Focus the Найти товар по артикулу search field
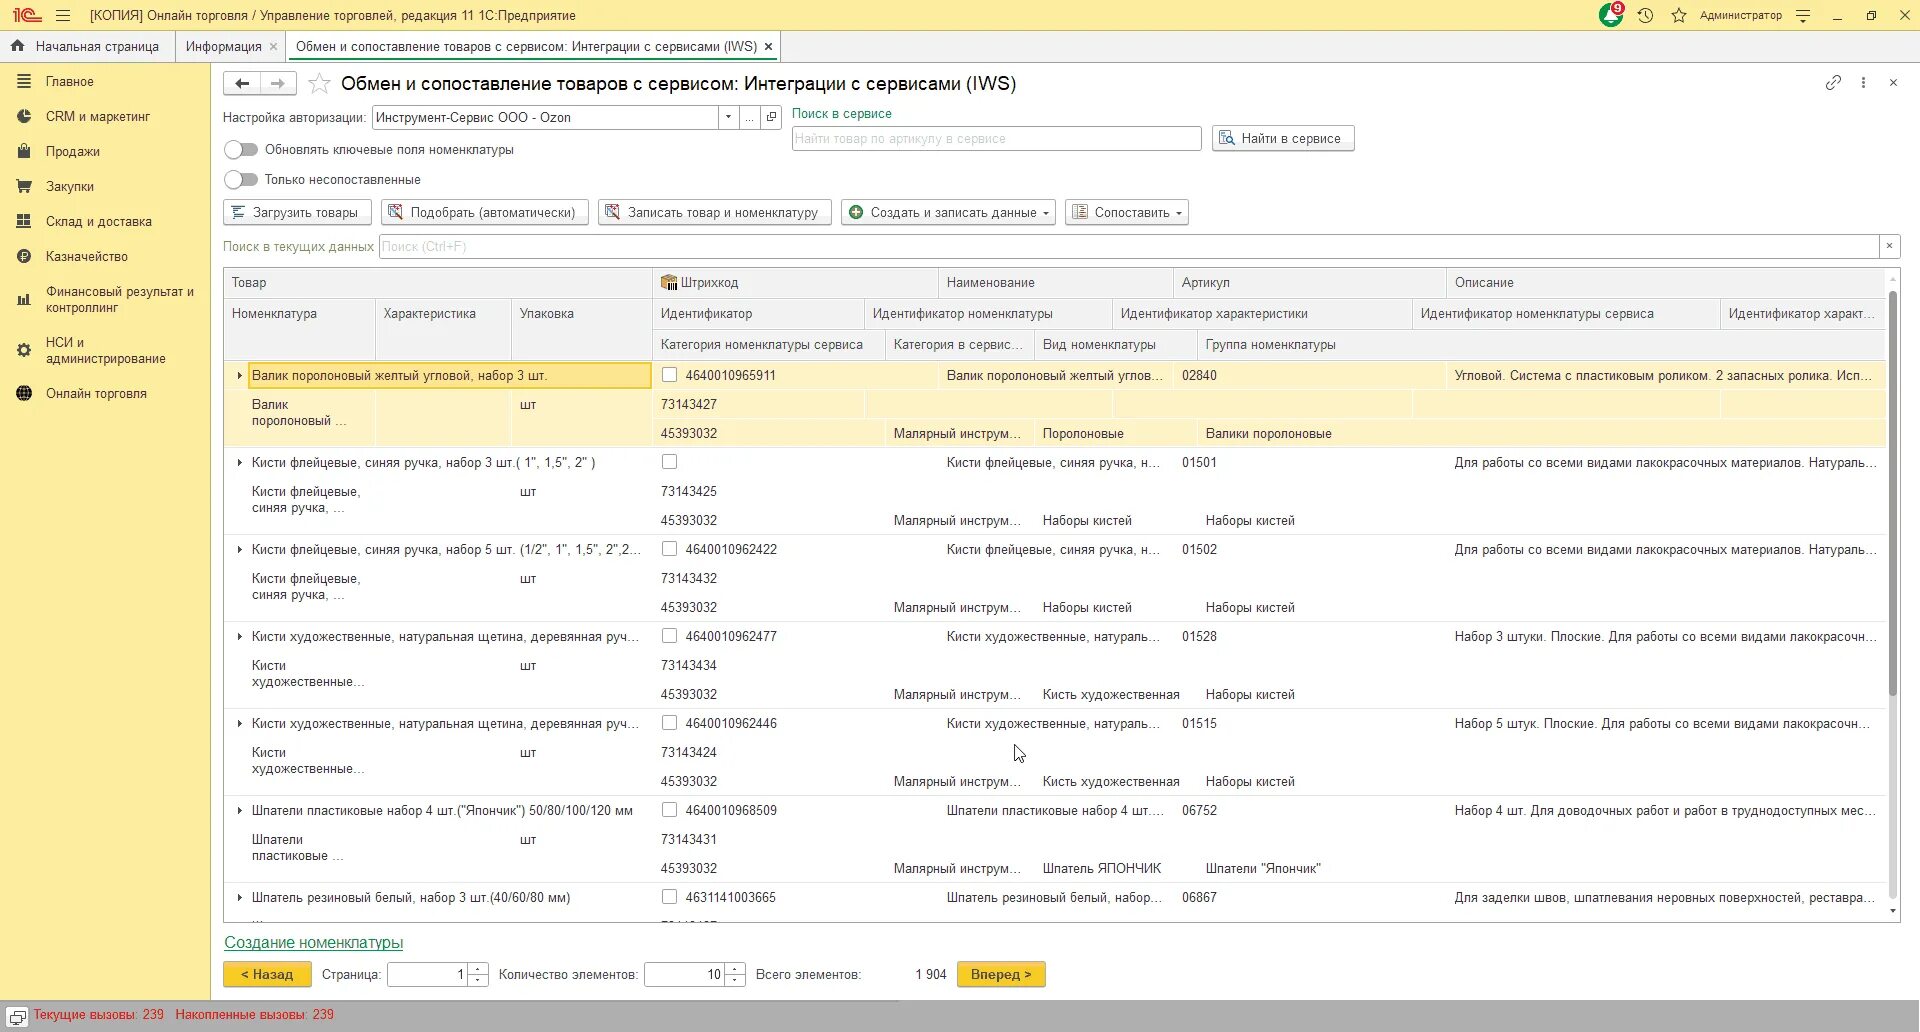 coord(996,138)
